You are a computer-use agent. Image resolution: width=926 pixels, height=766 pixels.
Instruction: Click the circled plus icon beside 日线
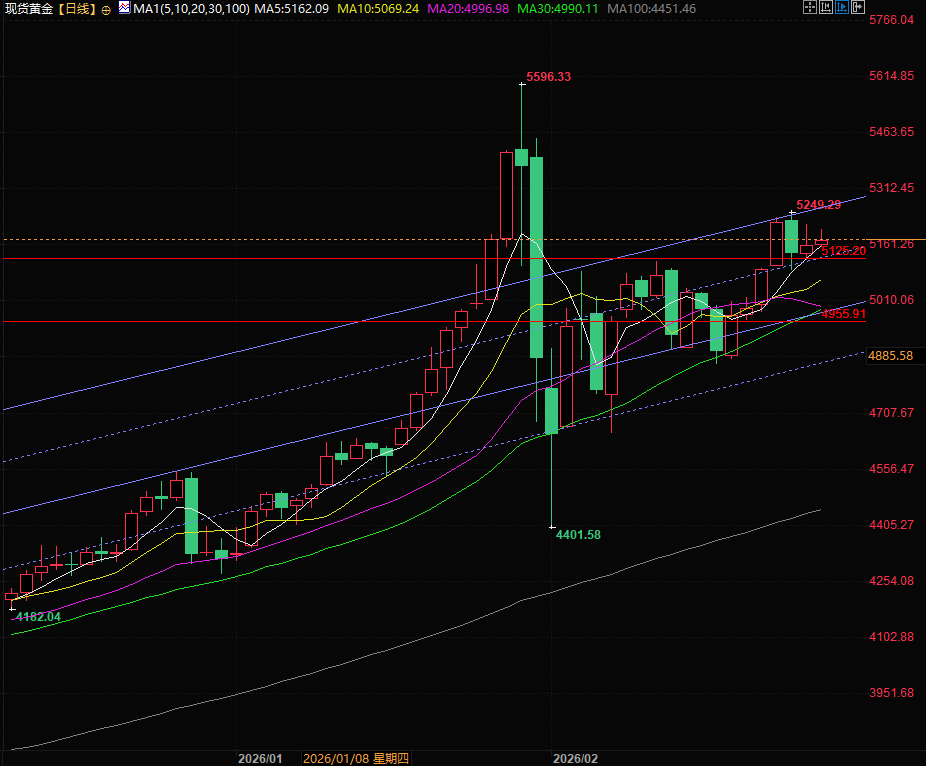[106, 10]
